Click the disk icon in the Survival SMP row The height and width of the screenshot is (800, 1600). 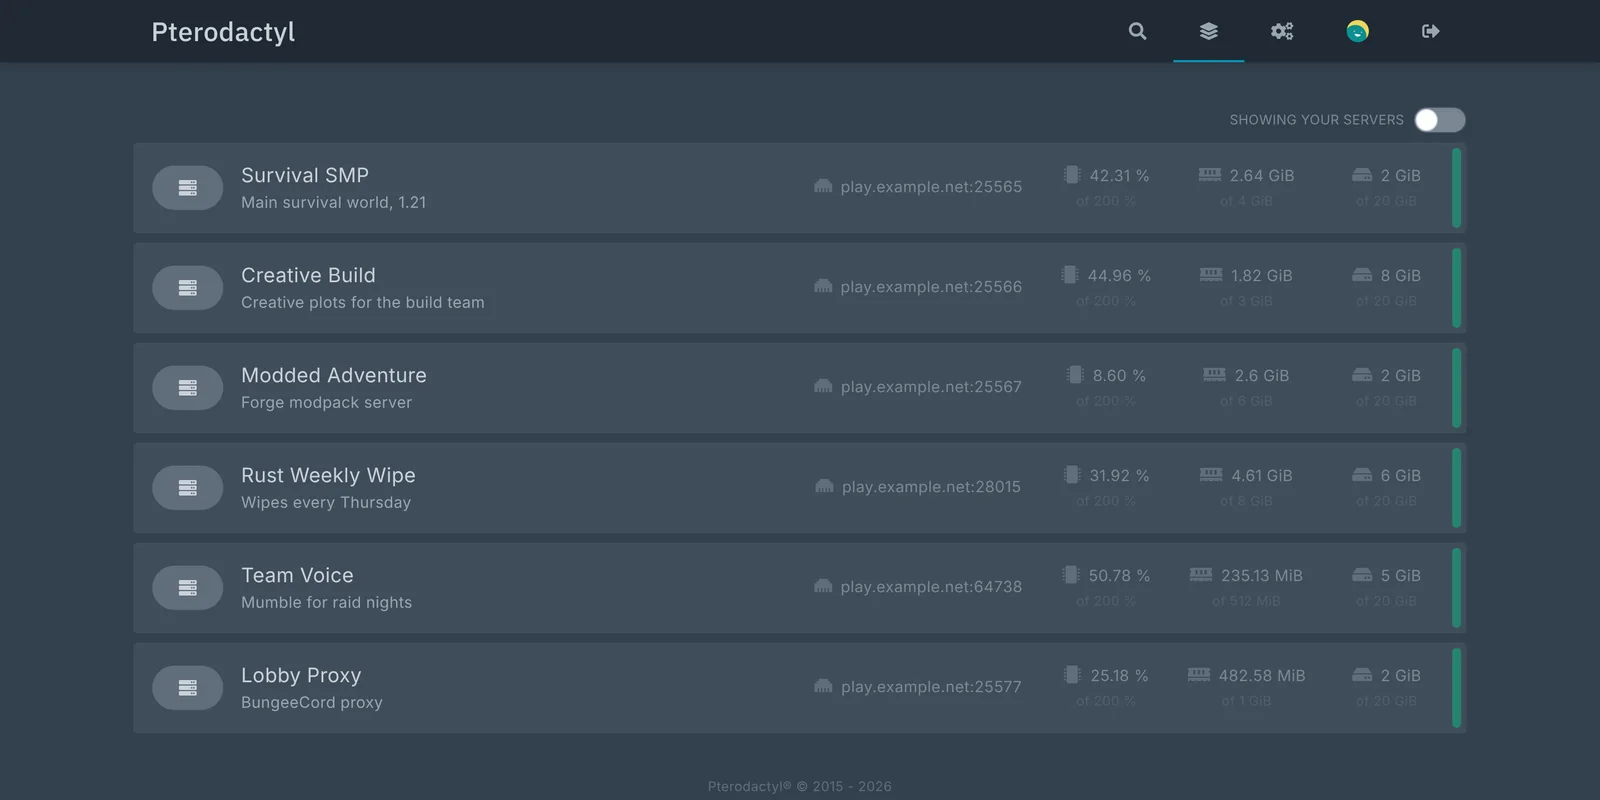[x=1362, y=175]
